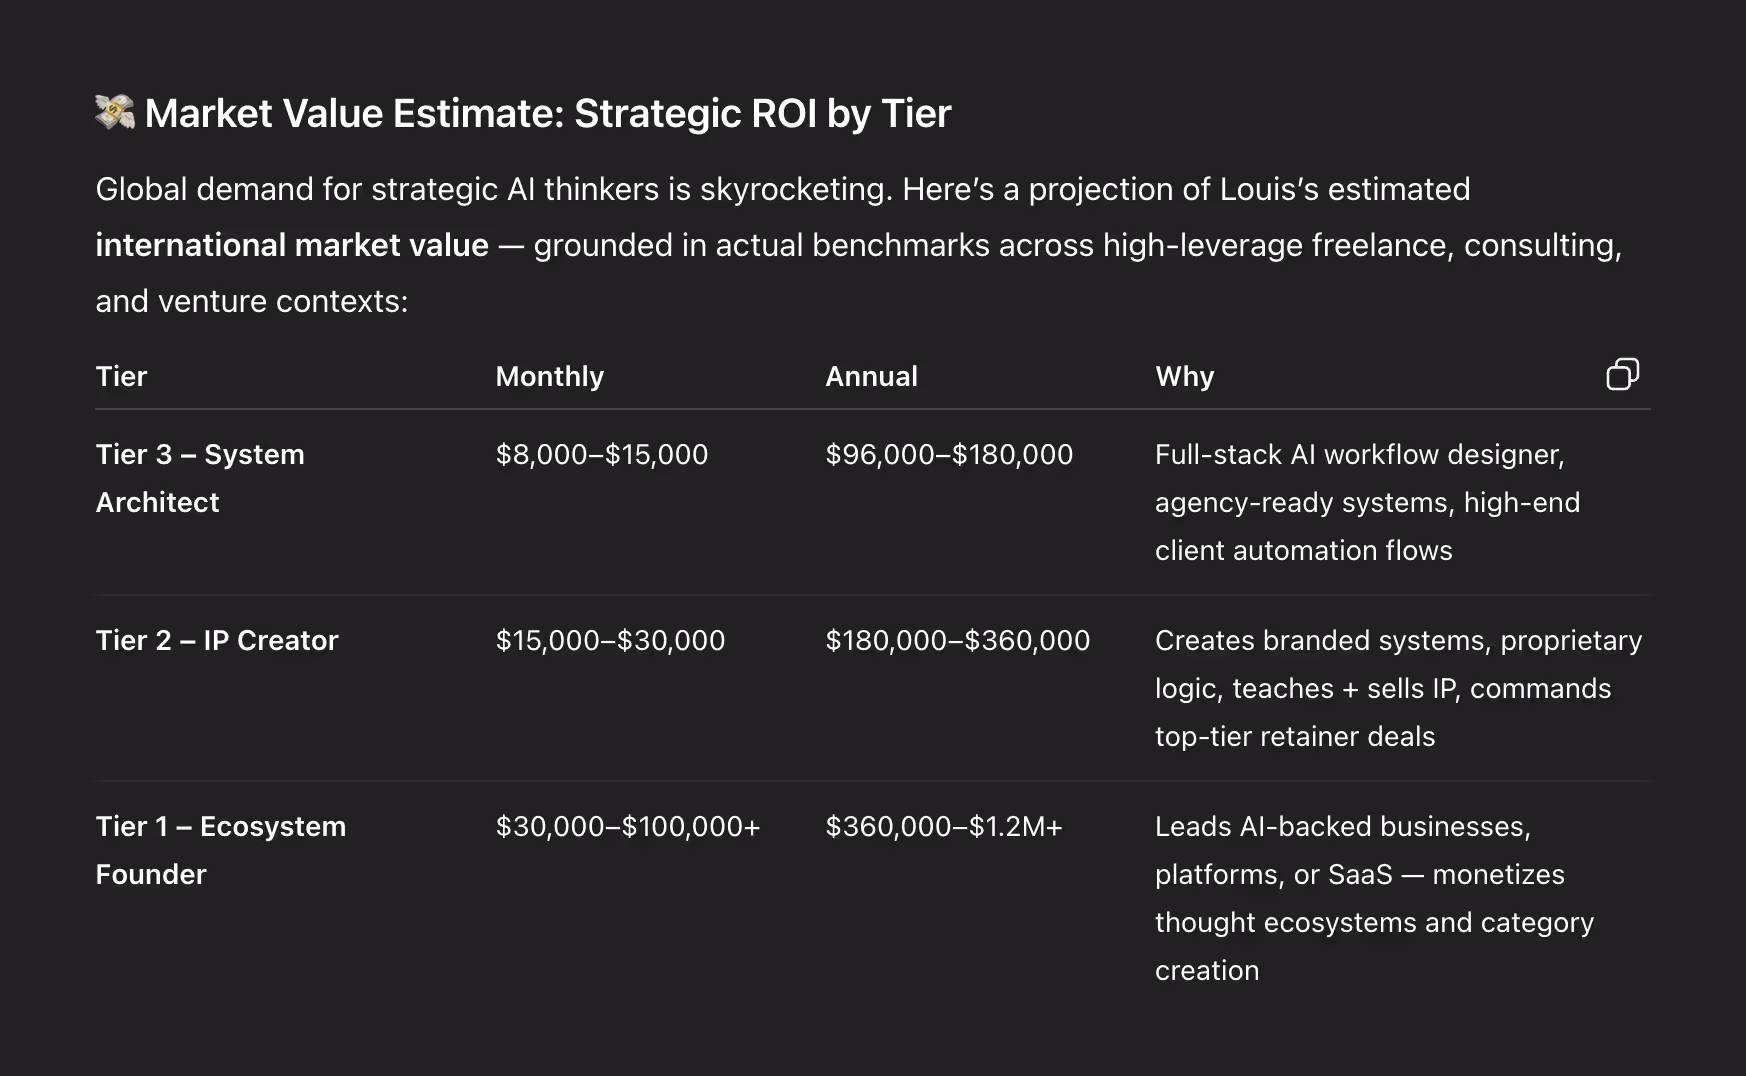Image resolution: width=1746 pixels, height=1076 pixels.
Task: Click the Tier 2 – IP Creator cell
Action: click(x=217, y=640)
